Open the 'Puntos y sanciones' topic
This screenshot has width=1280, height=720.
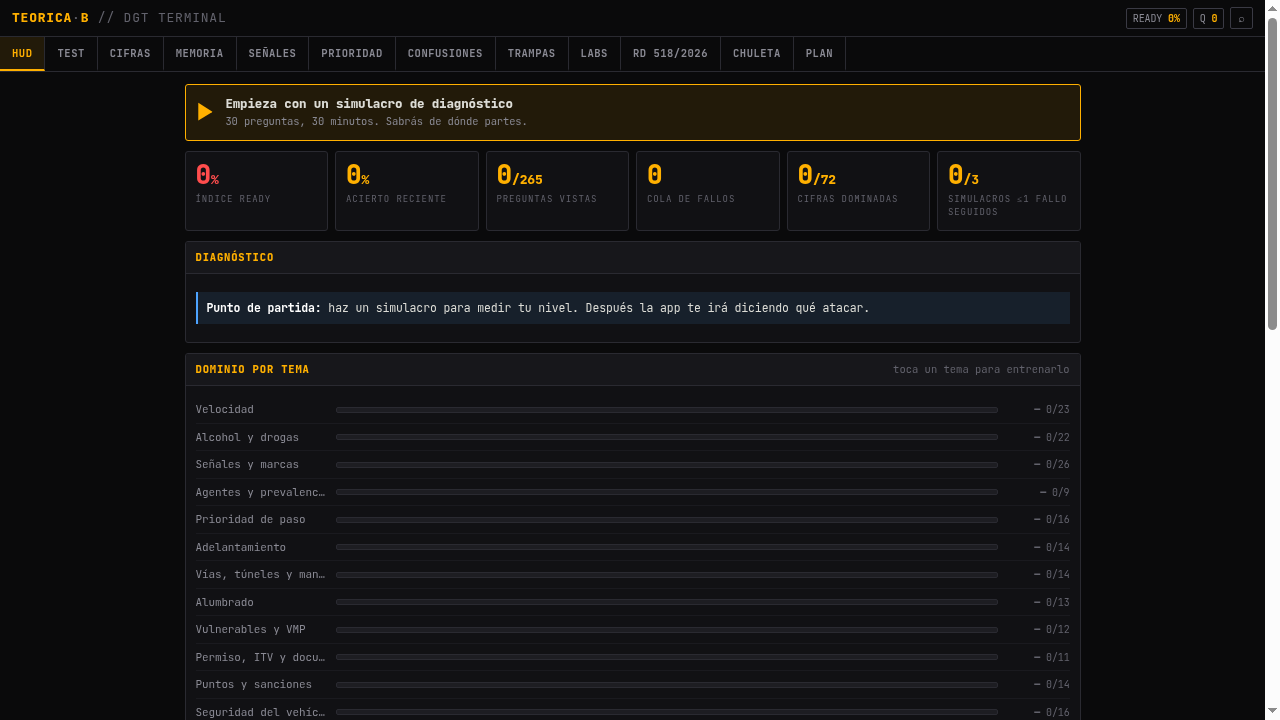(x=633, y=685)
